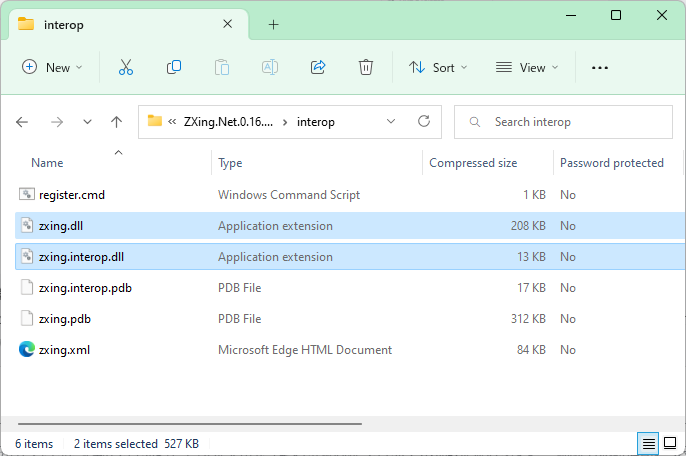Viewport: 686px width, 456px height.
Task: Select the zxing.interop.dll file name
Action: [81, 257]
